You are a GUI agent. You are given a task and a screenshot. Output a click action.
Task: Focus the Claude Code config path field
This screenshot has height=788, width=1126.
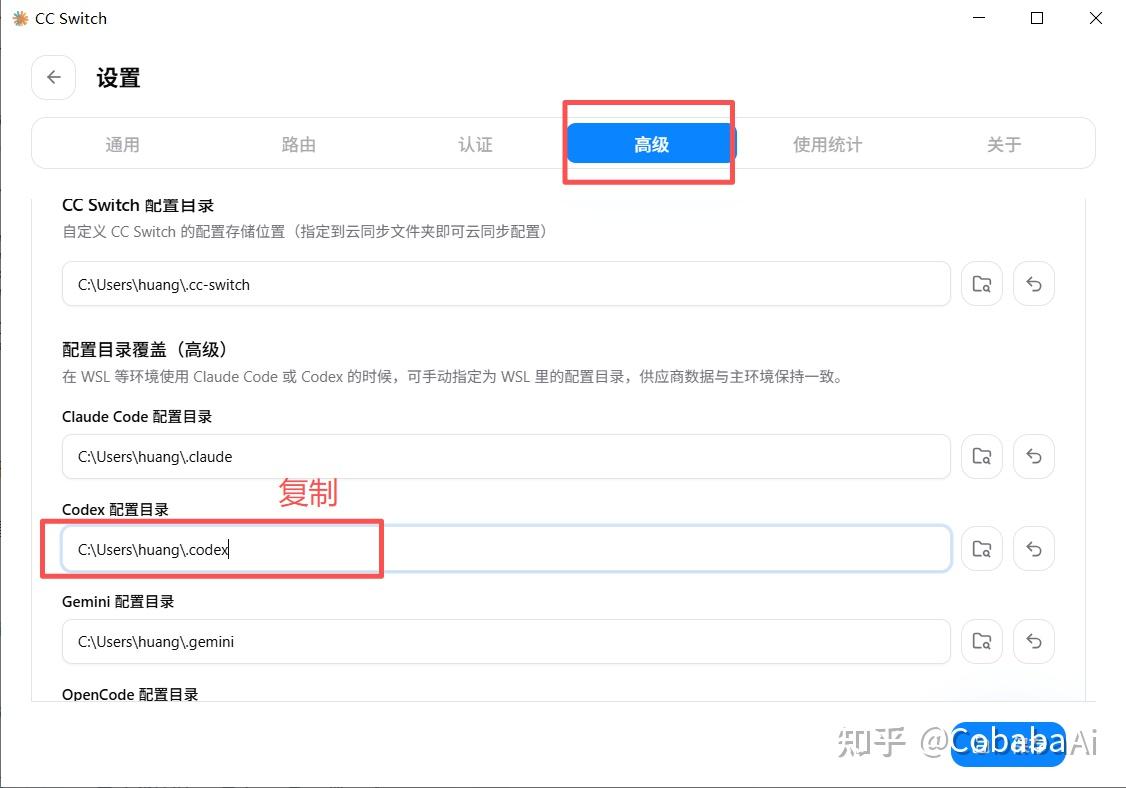(506, 456)
